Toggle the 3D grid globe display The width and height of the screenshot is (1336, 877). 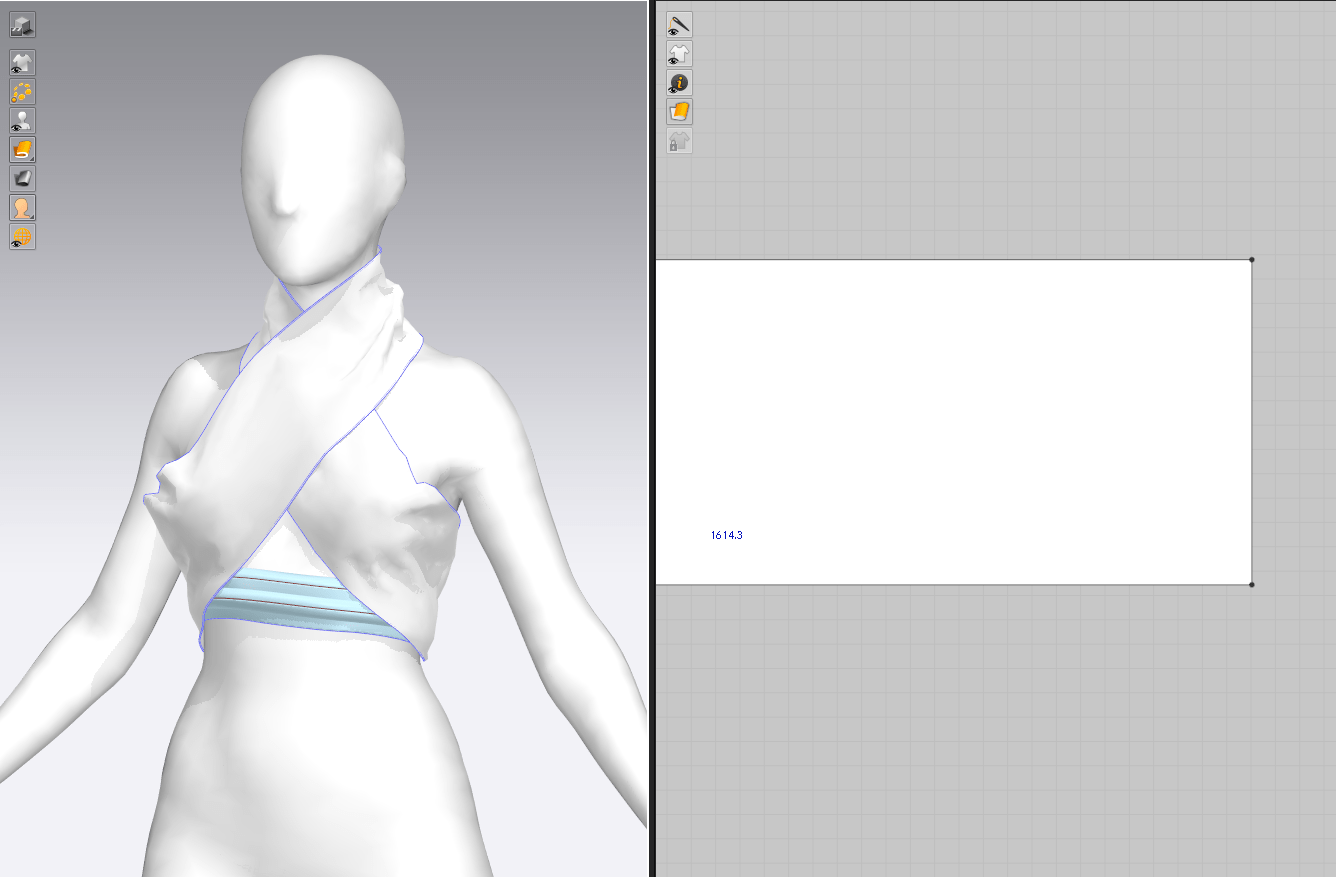click(x=22, y=237)
